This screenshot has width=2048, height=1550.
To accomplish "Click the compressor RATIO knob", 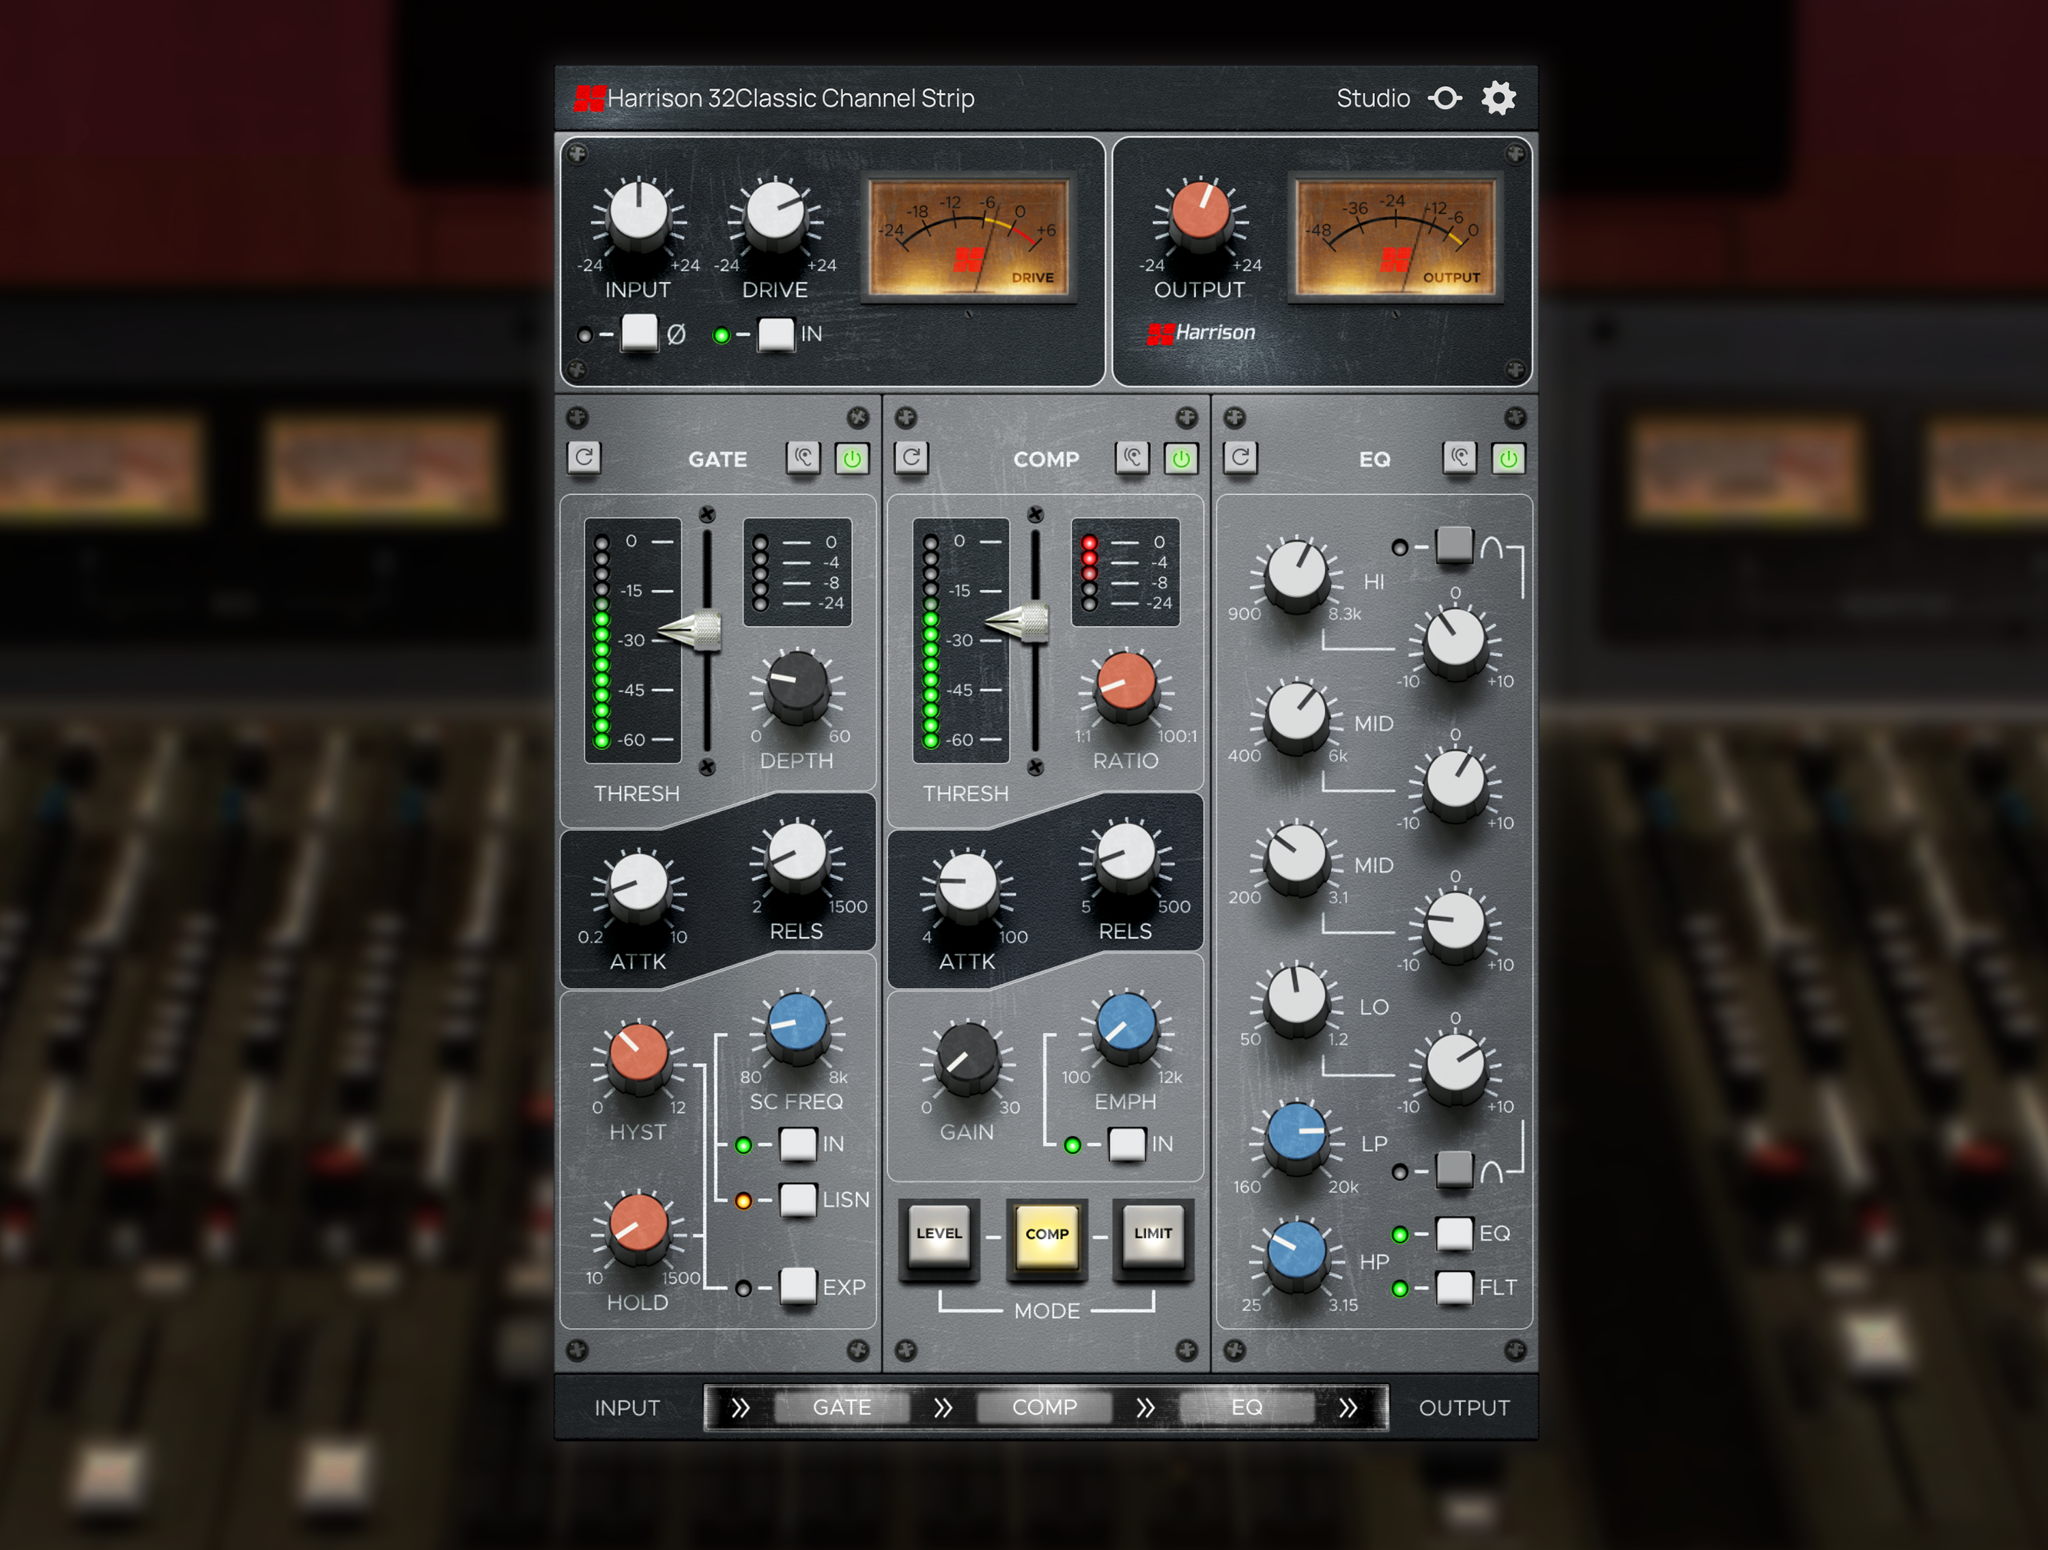I will click(x=1126, y=686).
